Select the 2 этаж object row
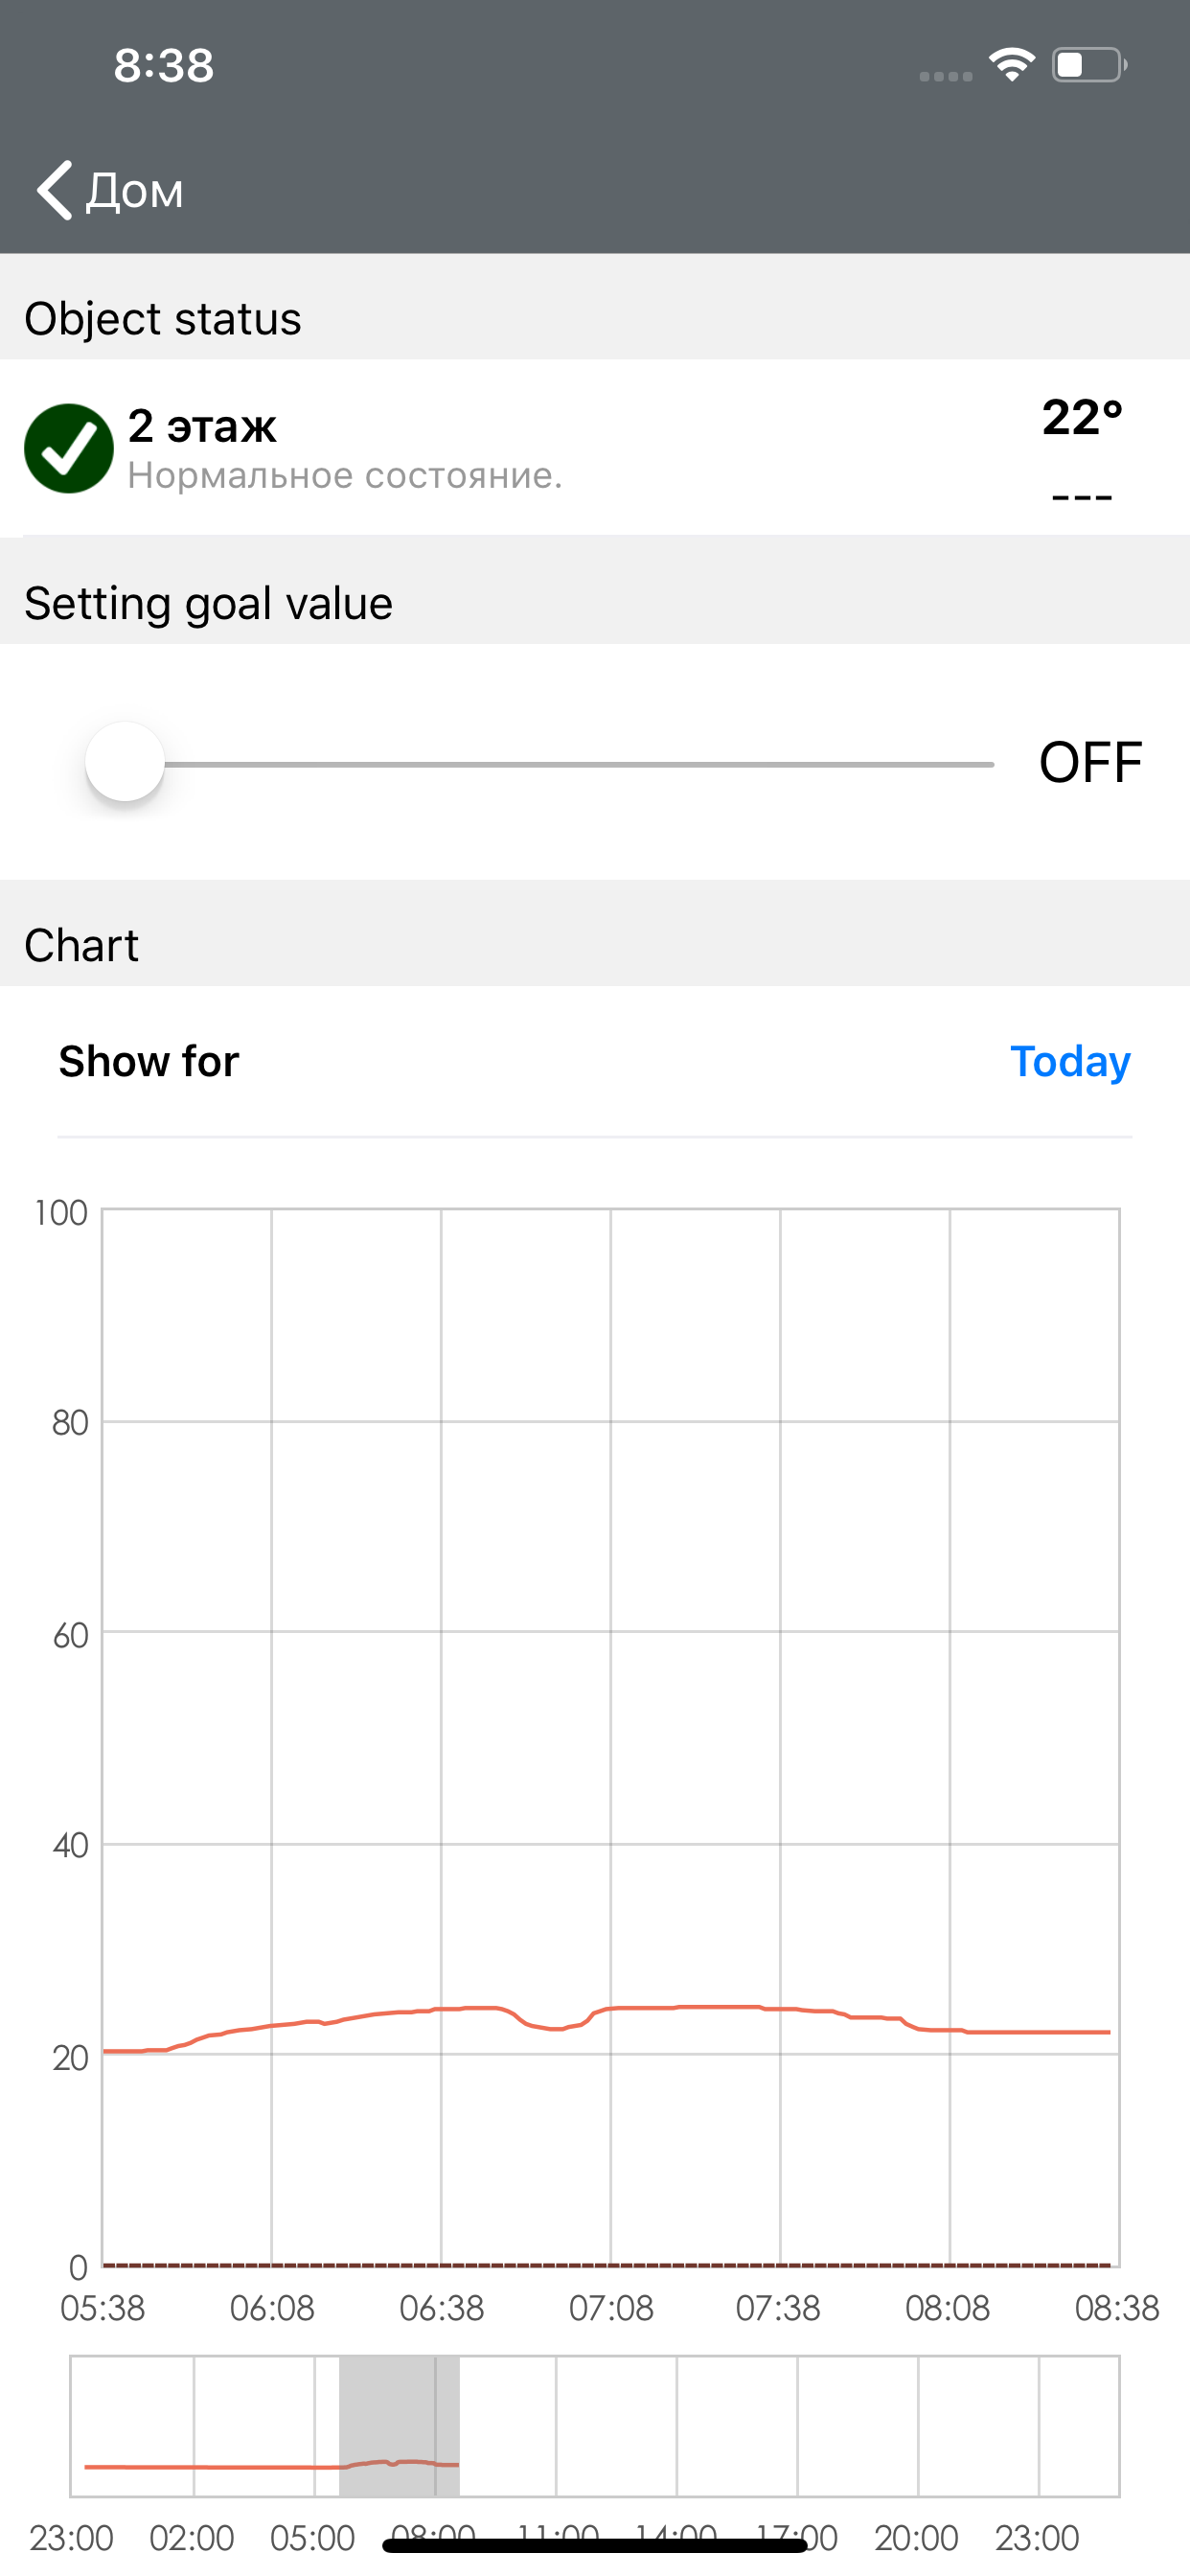This screenshot has width=1190, height=2576. [500, 447]
